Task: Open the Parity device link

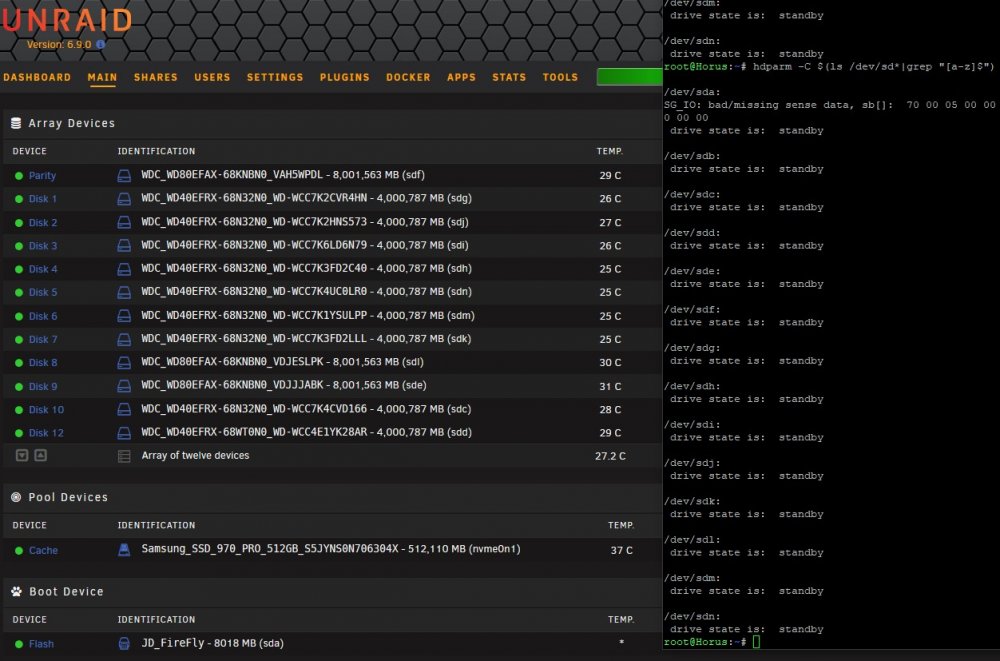Action: click(42, 175)
